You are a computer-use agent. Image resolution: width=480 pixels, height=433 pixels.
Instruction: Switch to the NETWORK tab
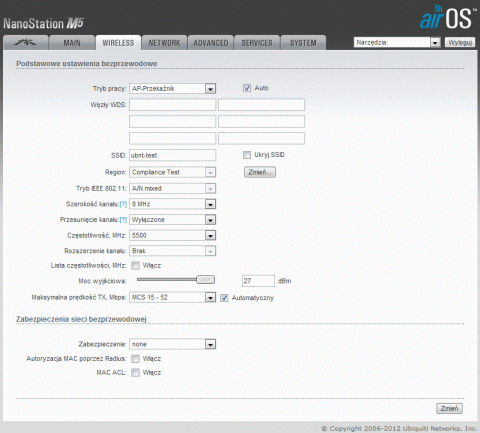tap(164, 43)
